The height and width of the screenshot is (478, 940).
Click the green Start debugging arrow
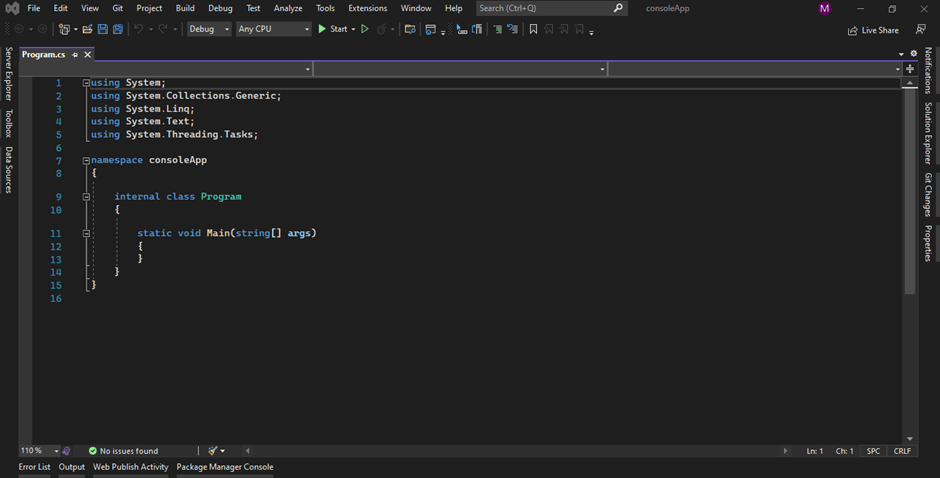tap(322, 29)
